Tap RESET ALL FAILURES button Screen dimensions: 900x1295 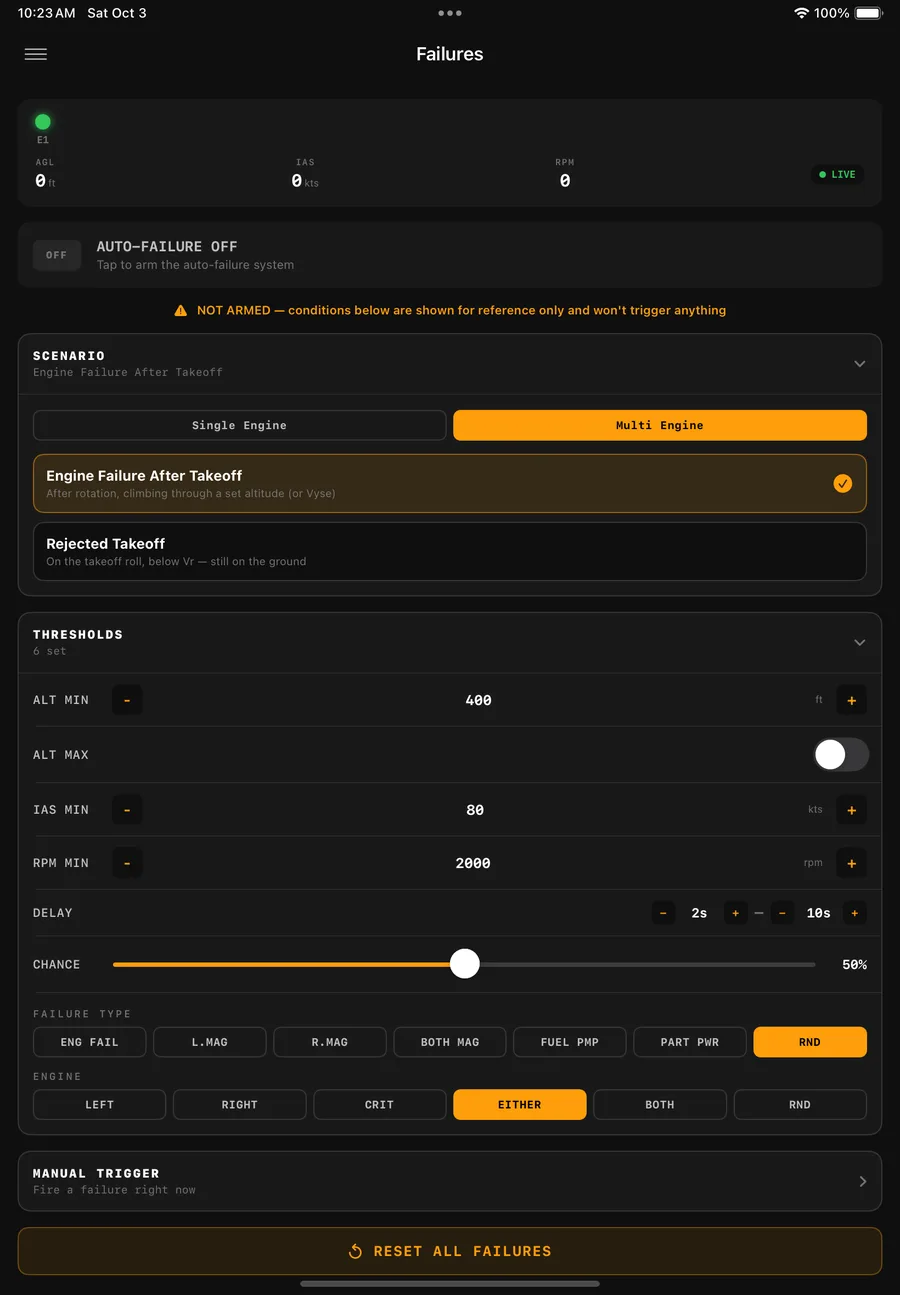(x=450, y=1251)
